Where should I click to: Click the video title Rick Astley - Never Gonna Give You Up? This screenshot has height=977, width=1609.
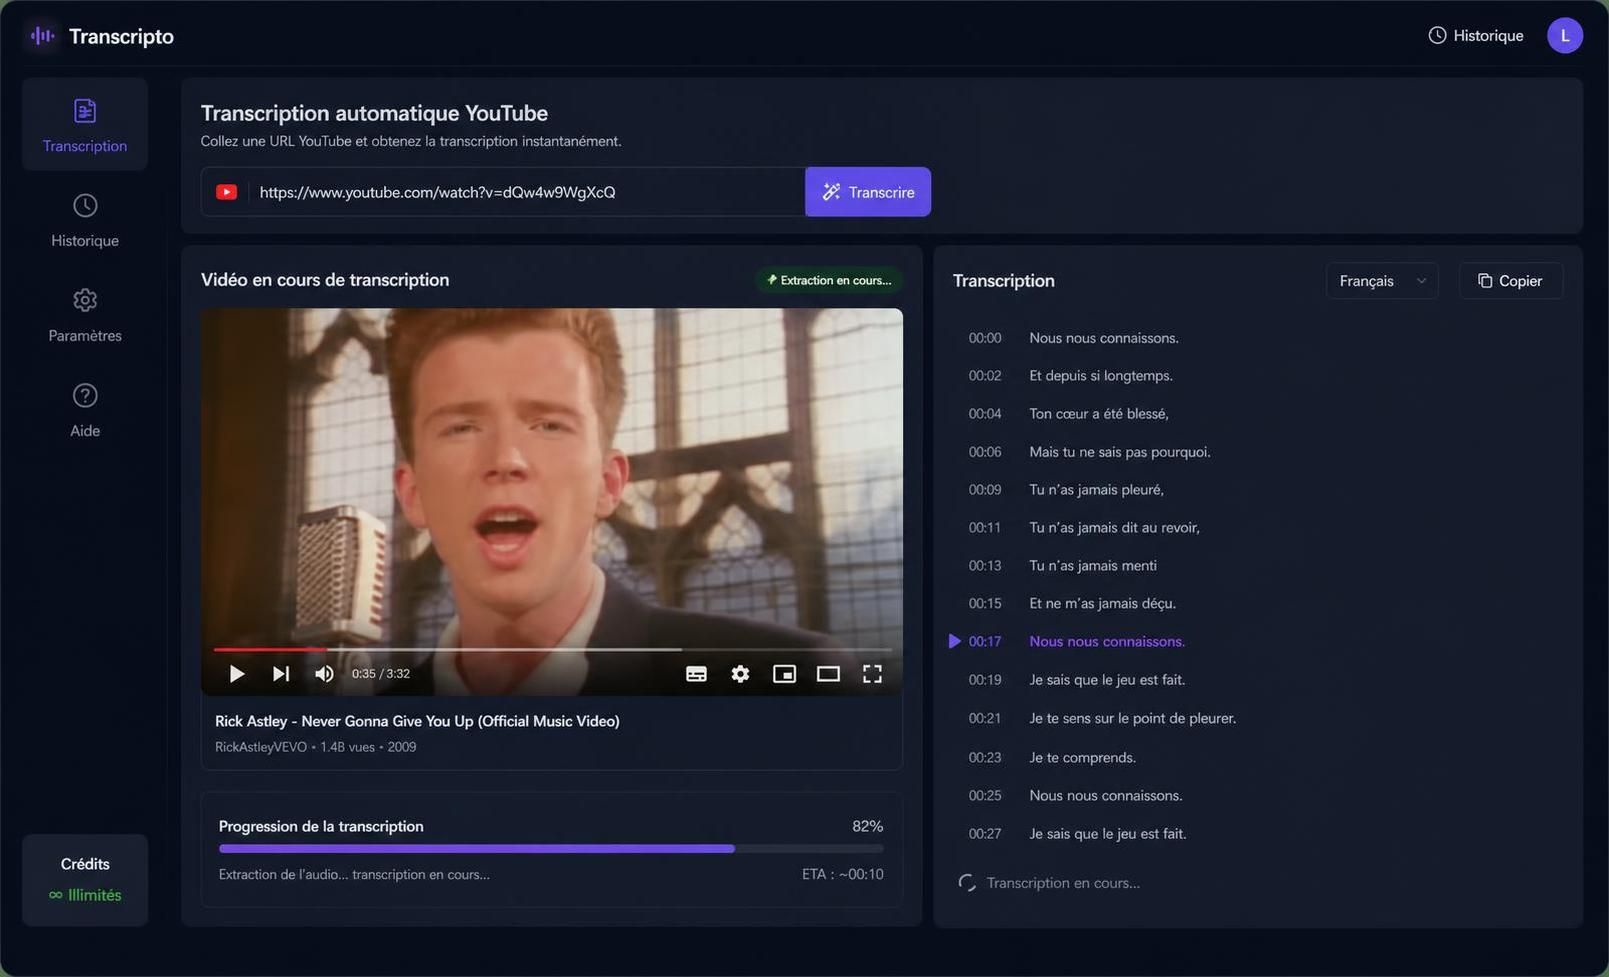coord(417,721)
